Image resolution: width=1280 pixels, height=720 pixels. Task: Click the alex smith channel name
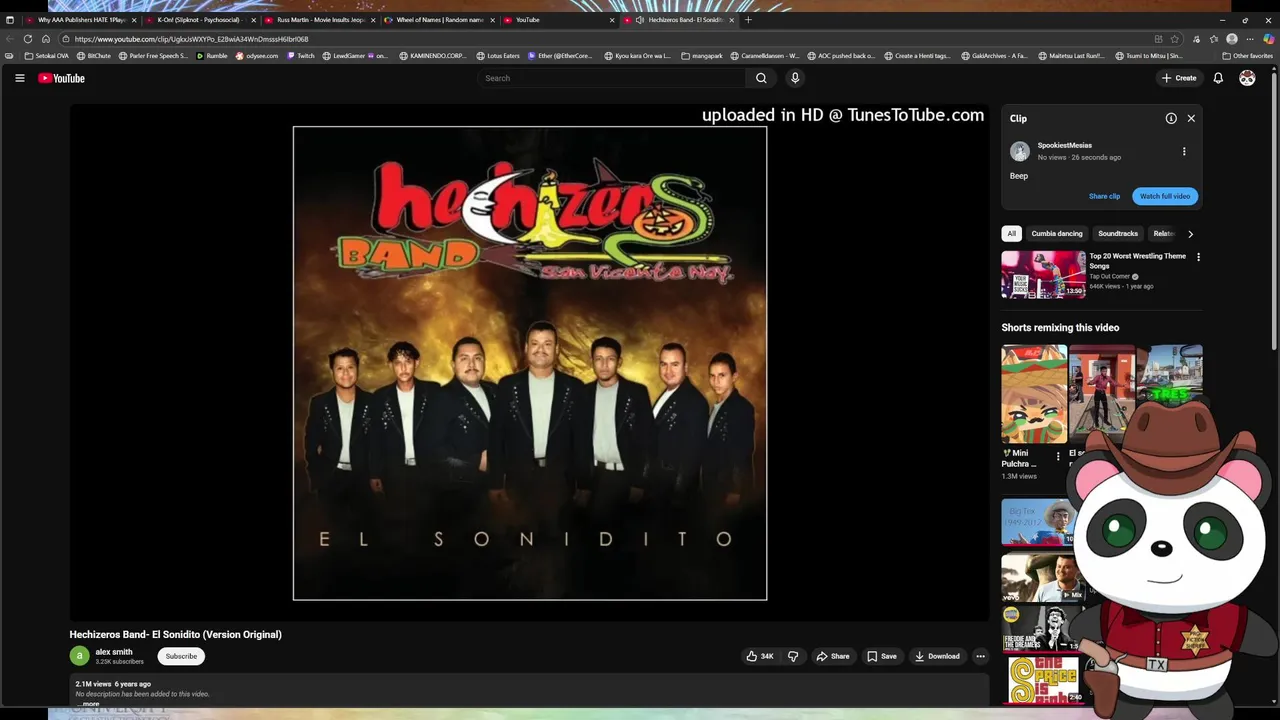pos(114,652)
